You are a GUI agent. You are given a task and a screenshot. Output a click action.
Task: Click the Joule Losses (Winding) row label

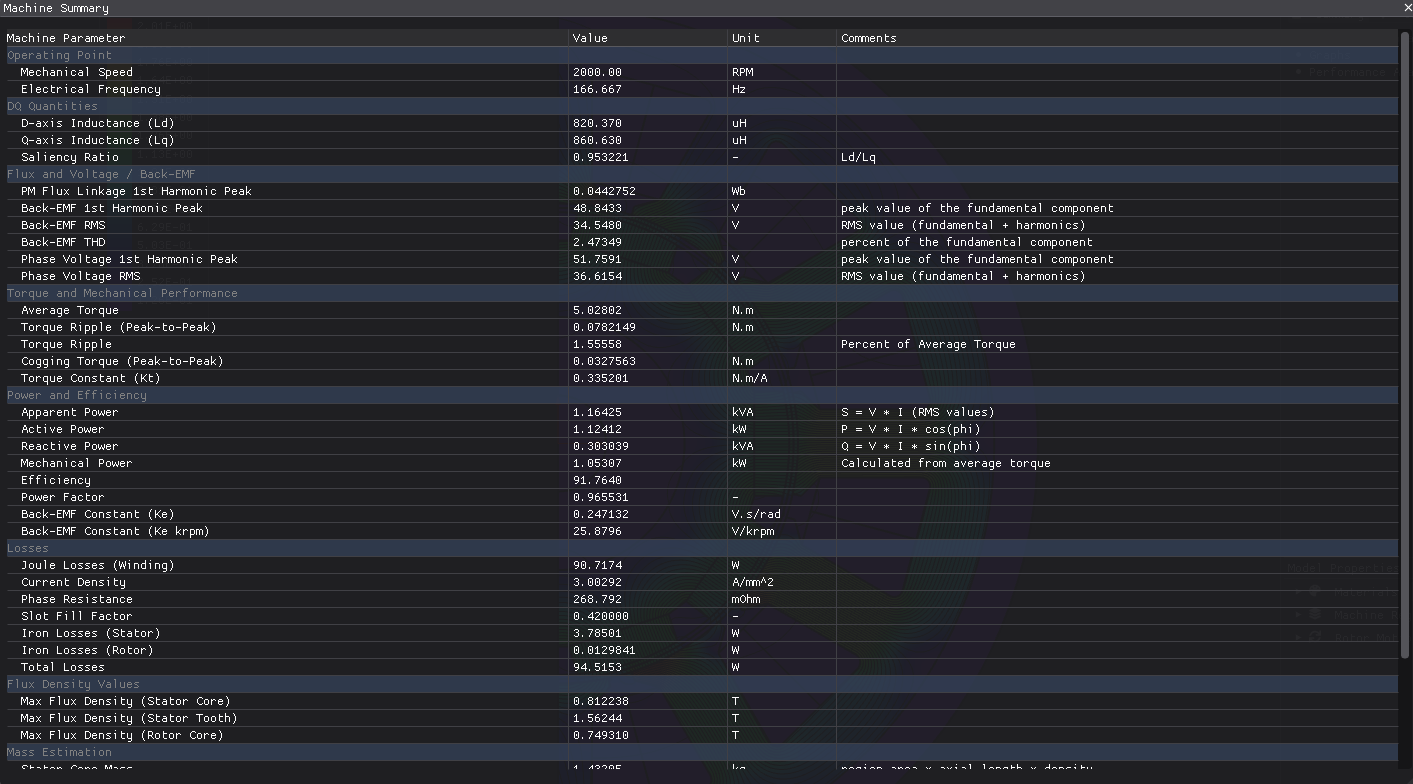pos(97,565)
